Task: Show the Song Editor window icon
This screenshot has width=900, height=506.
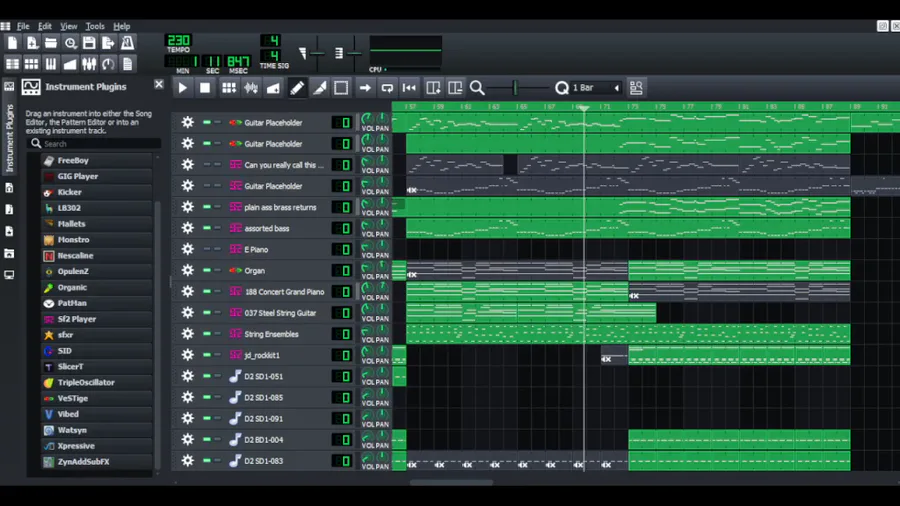Action: click(12, 64)
